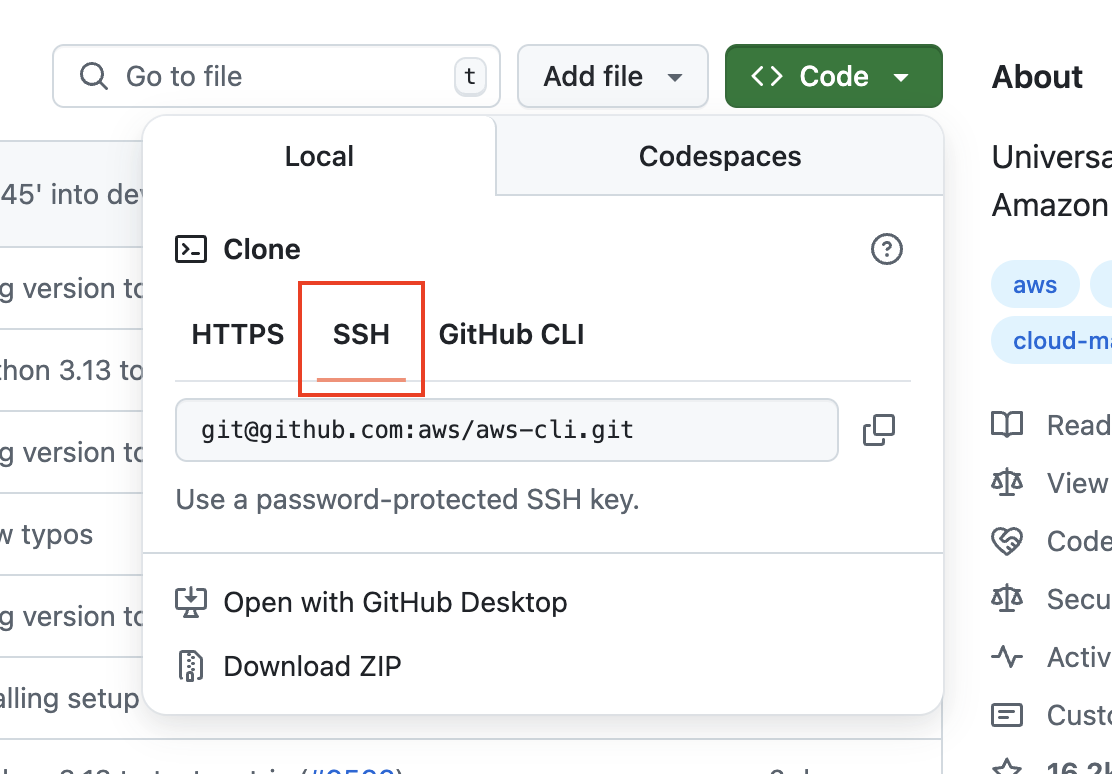Click the About heading
Image resolution: width=1112 pixels, height=774 pixels.
[1037, 77]
